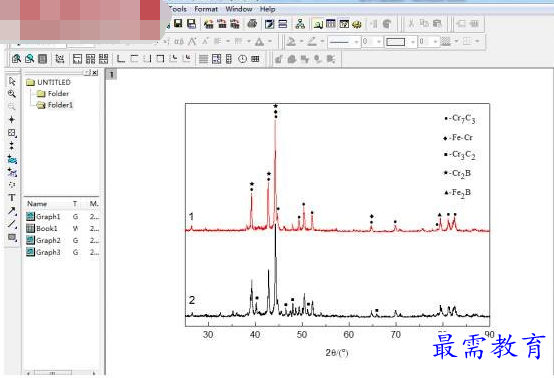Click the Save Project disk icon
This screenshot has height=378, width=554.
[x=178, y=24]
